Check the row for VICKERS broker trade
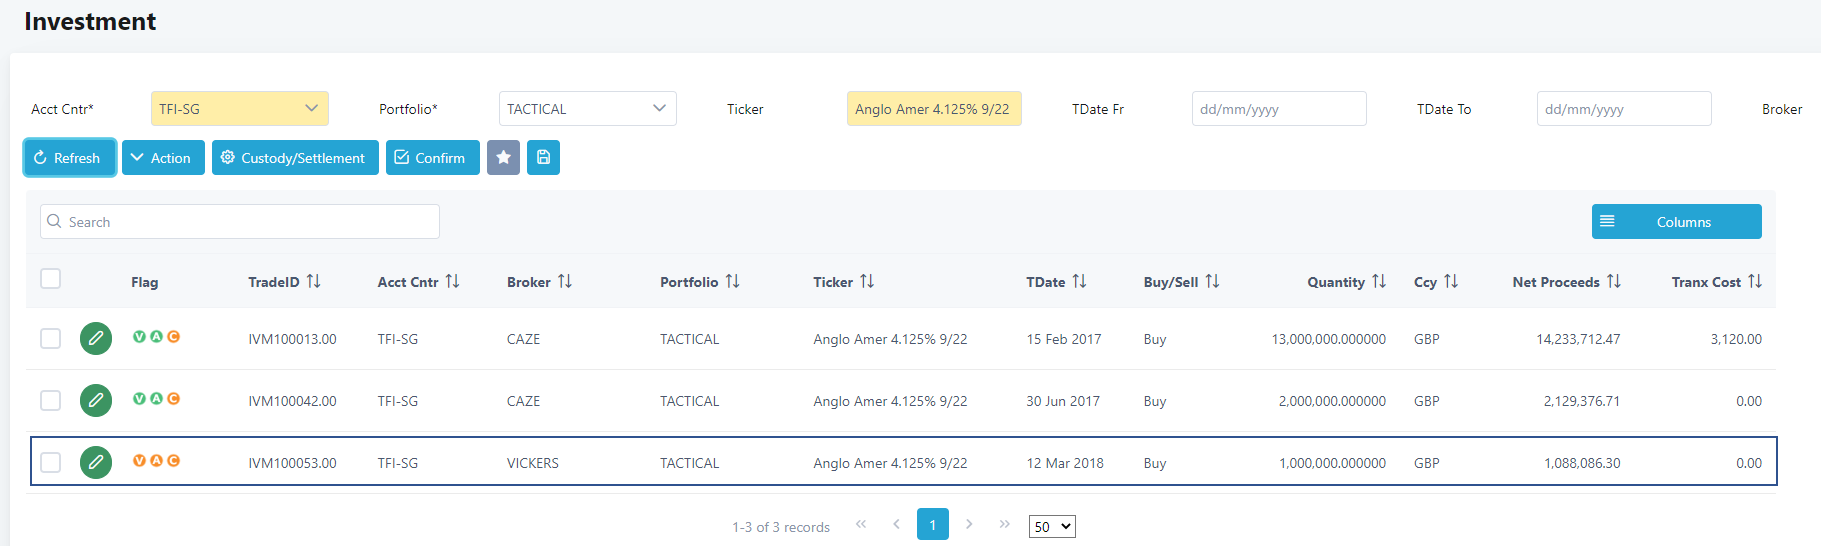The width and height of the screenshot is (1822, 546). pyautogui.click(x=51, y=463)
